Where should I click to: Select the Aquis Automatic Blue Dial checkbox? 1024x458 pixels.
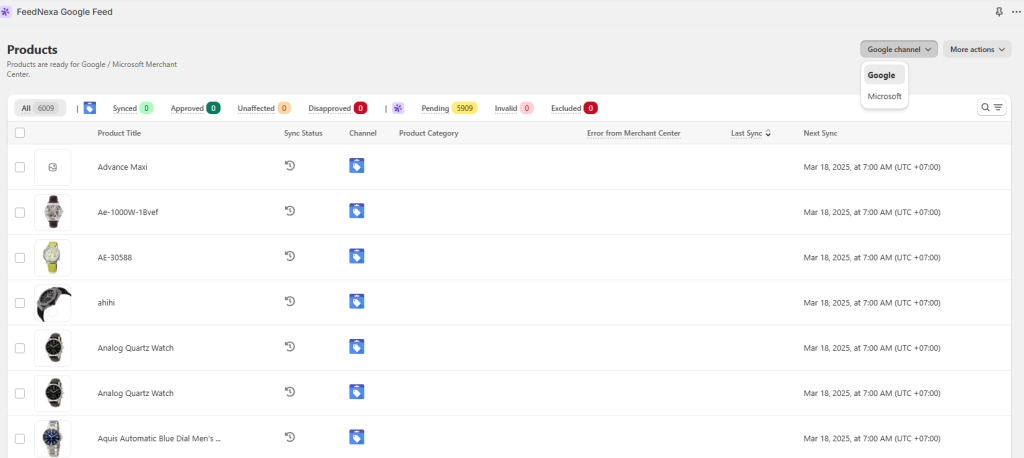(20, 438)
